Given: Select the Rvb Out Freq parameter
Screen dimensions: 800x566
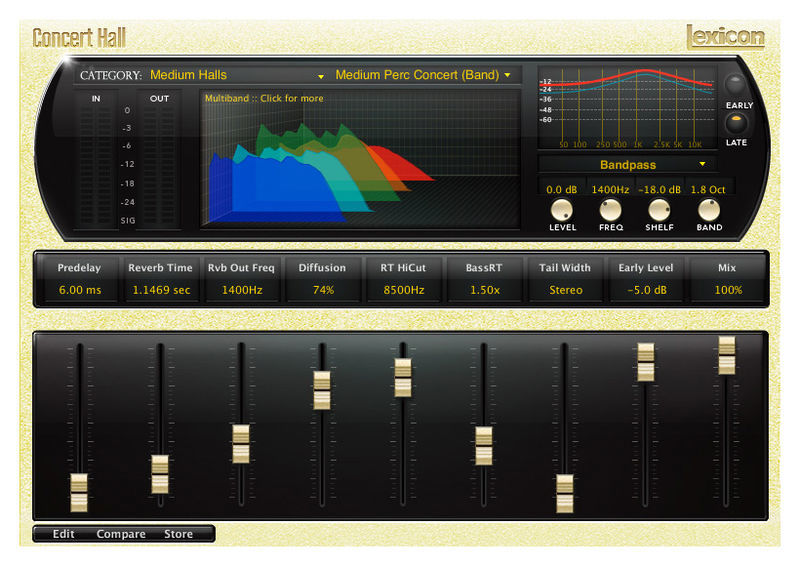Looking at the screenshot, I should click(241, 279).
